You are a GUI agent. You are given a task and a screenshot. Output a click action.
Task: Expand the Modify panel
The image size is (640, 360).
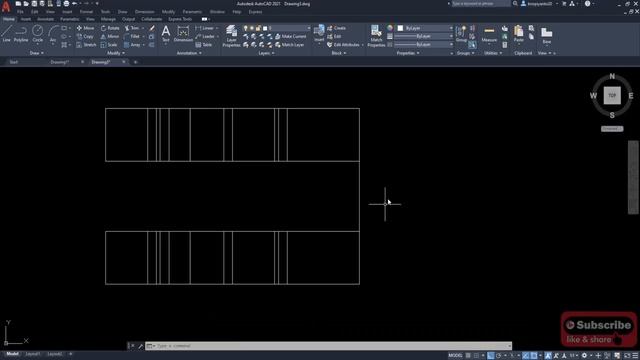[x=116, y=53]
